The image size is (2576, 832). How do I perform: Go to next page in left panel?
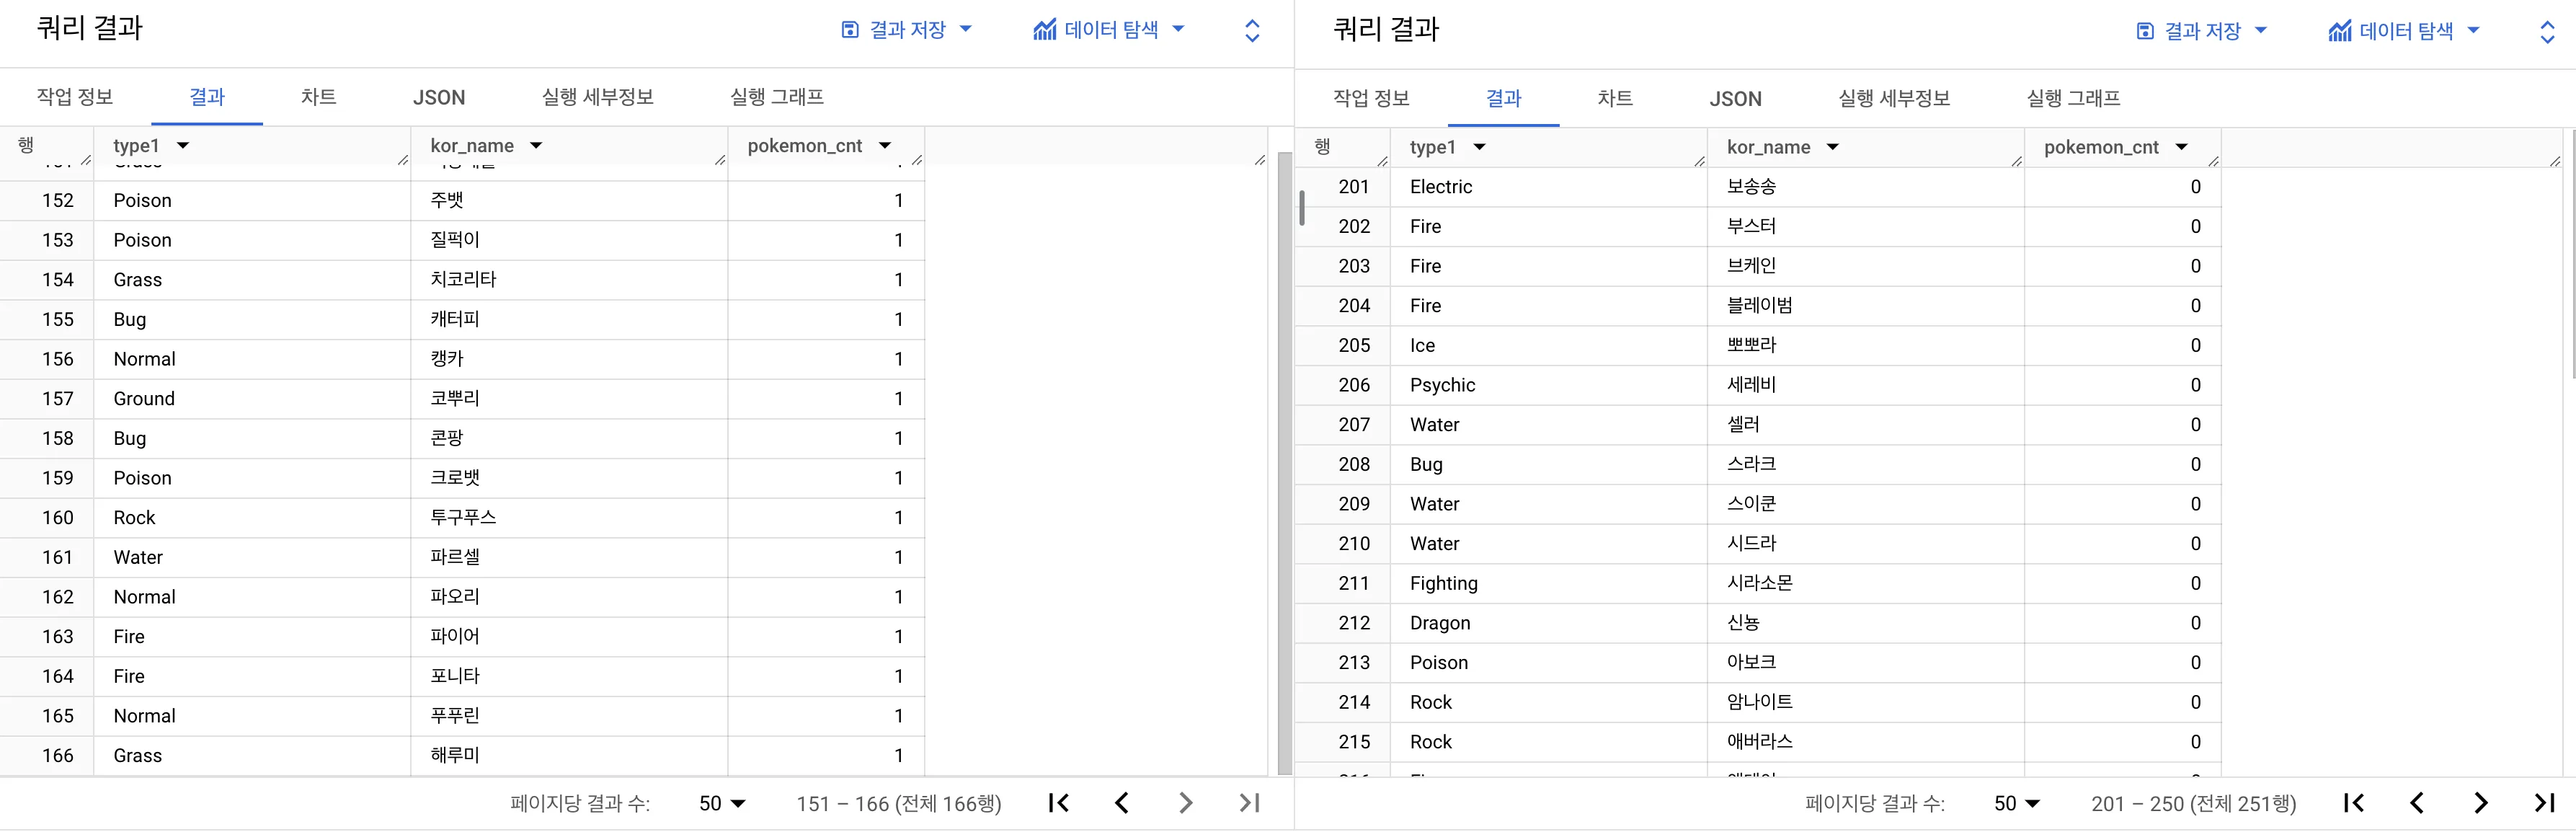pyautogui.click(x=1186, y=803)
